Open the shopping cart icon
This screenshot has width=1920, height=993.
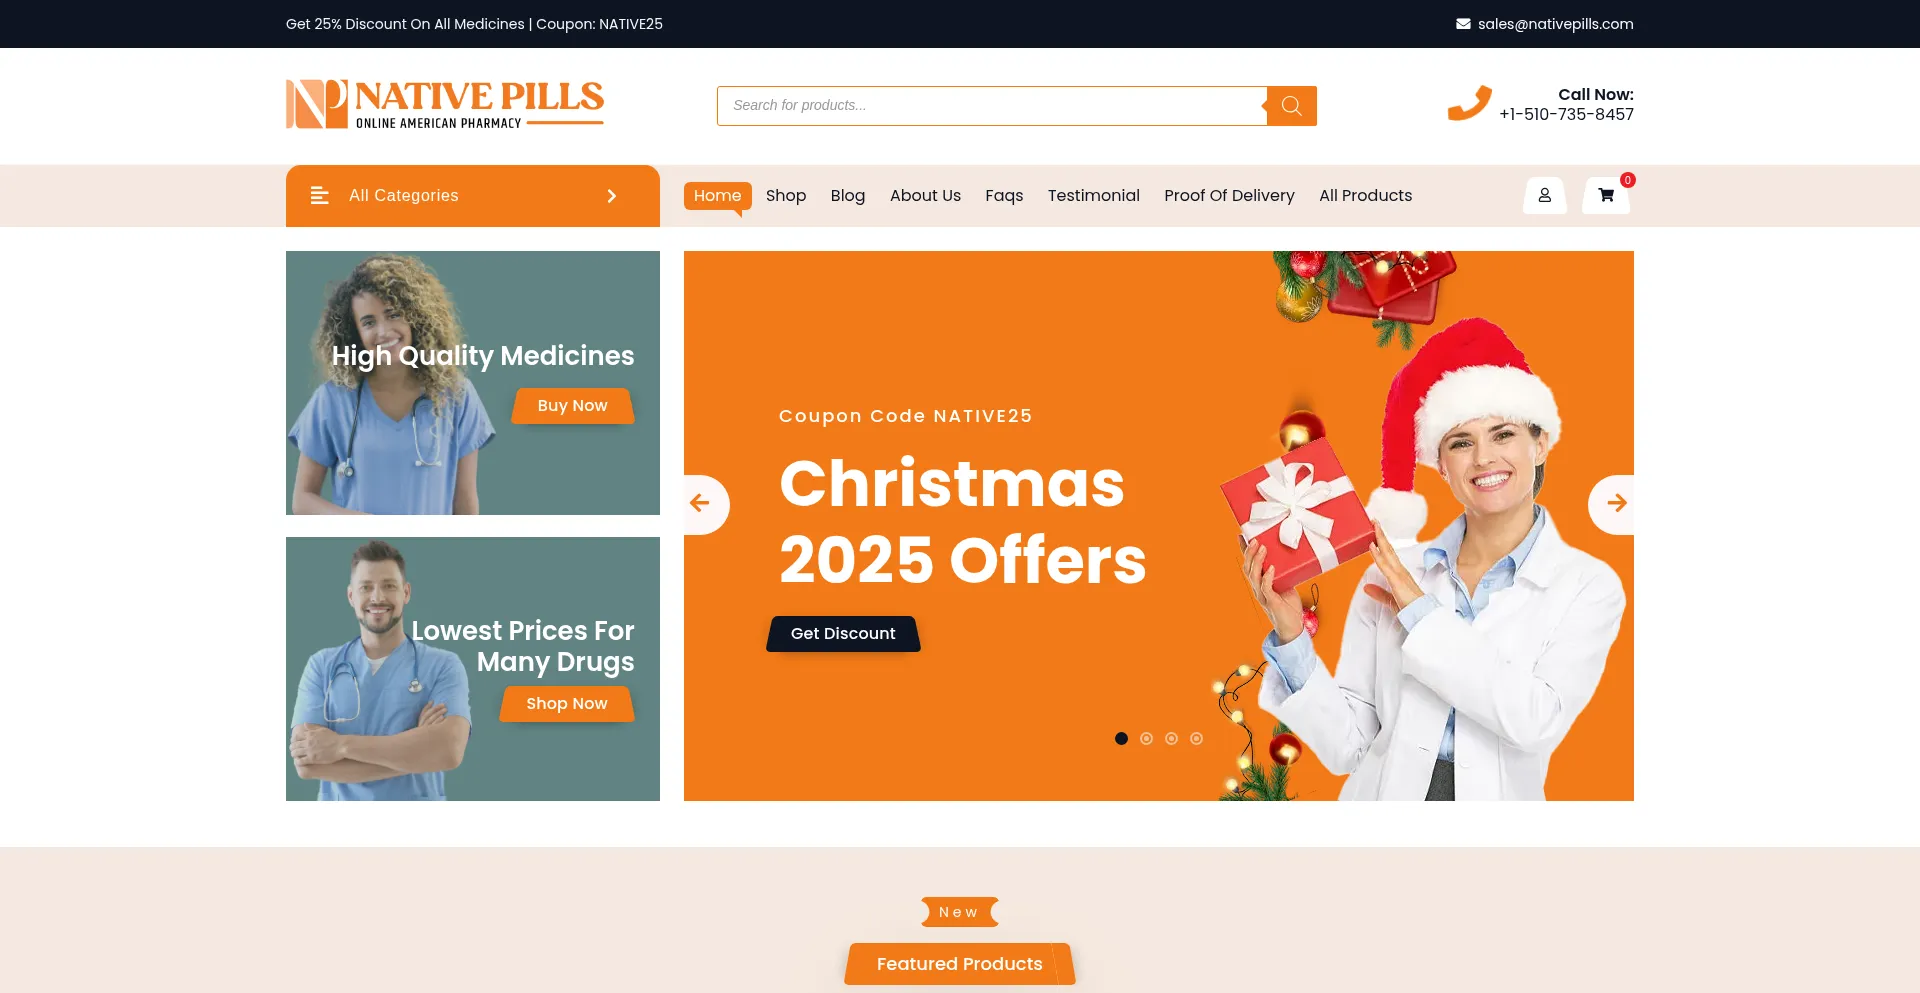1606,196
